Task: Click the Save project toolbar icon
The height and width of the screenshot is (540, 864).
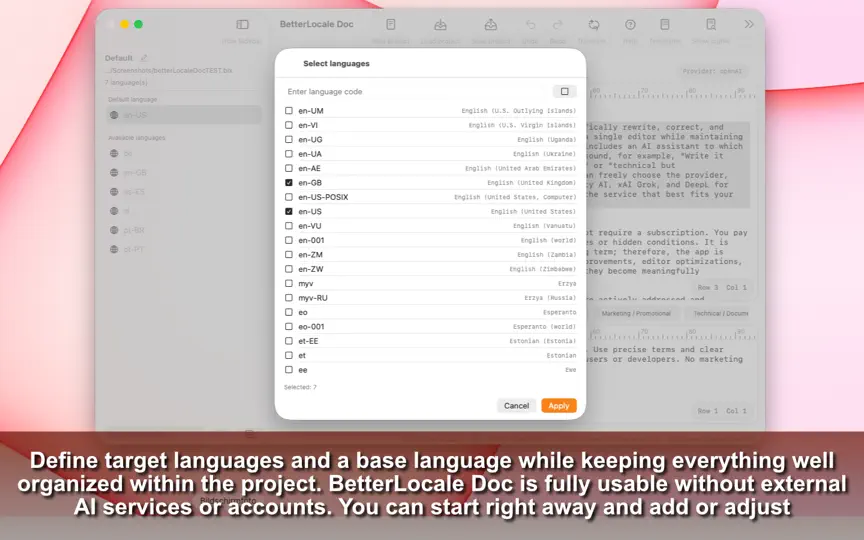Action: 490,24
